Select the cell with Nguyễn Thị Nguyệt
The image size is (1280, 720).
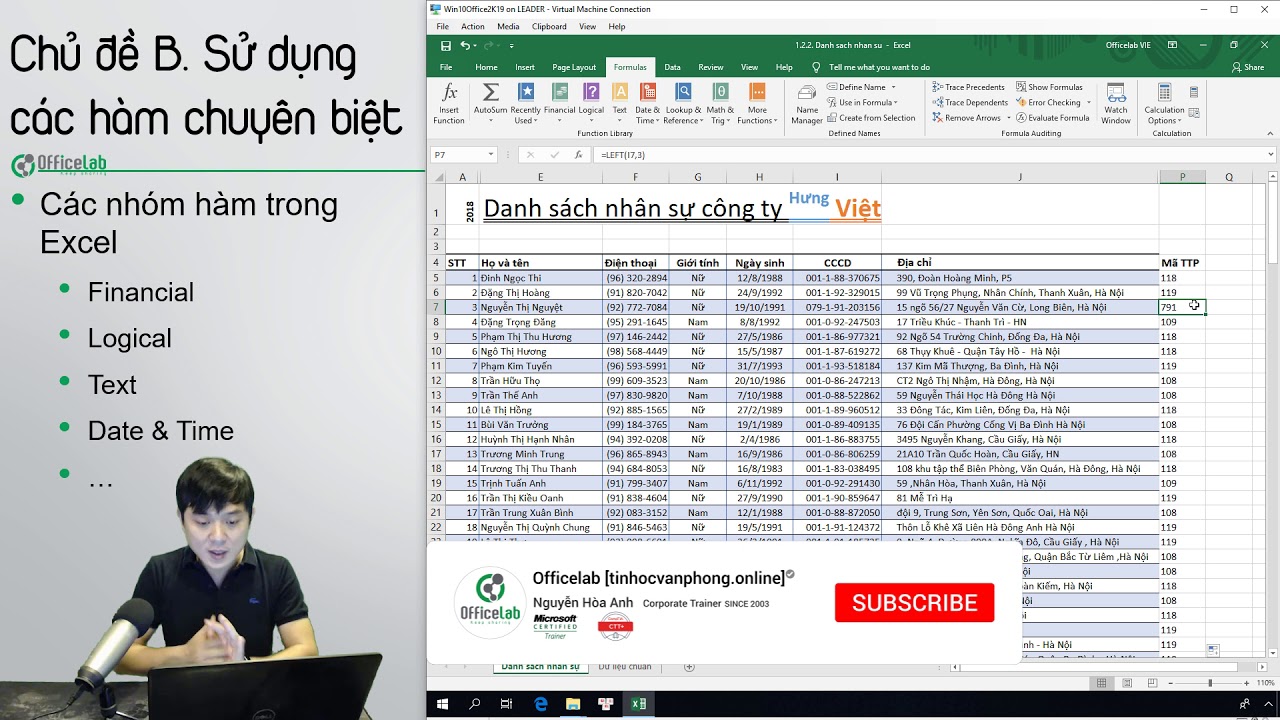pyautogui.click(x=540, y=307)
